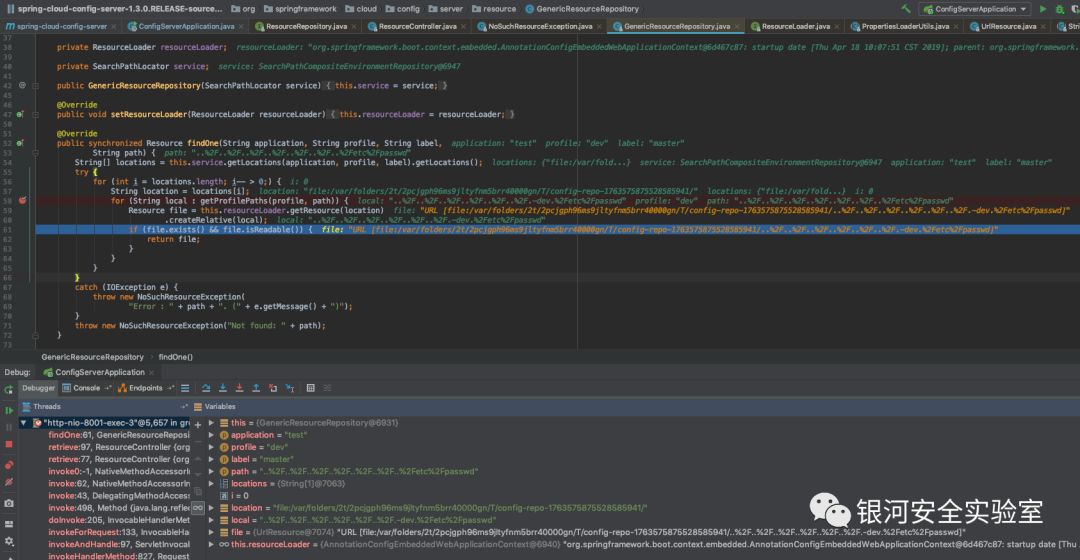Expand the 'path' variable node

coord(211,472)
